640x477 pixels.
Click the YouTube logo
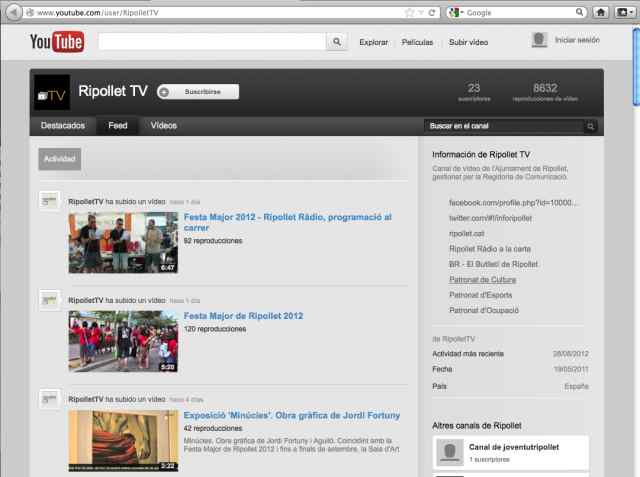pos(56,42)
